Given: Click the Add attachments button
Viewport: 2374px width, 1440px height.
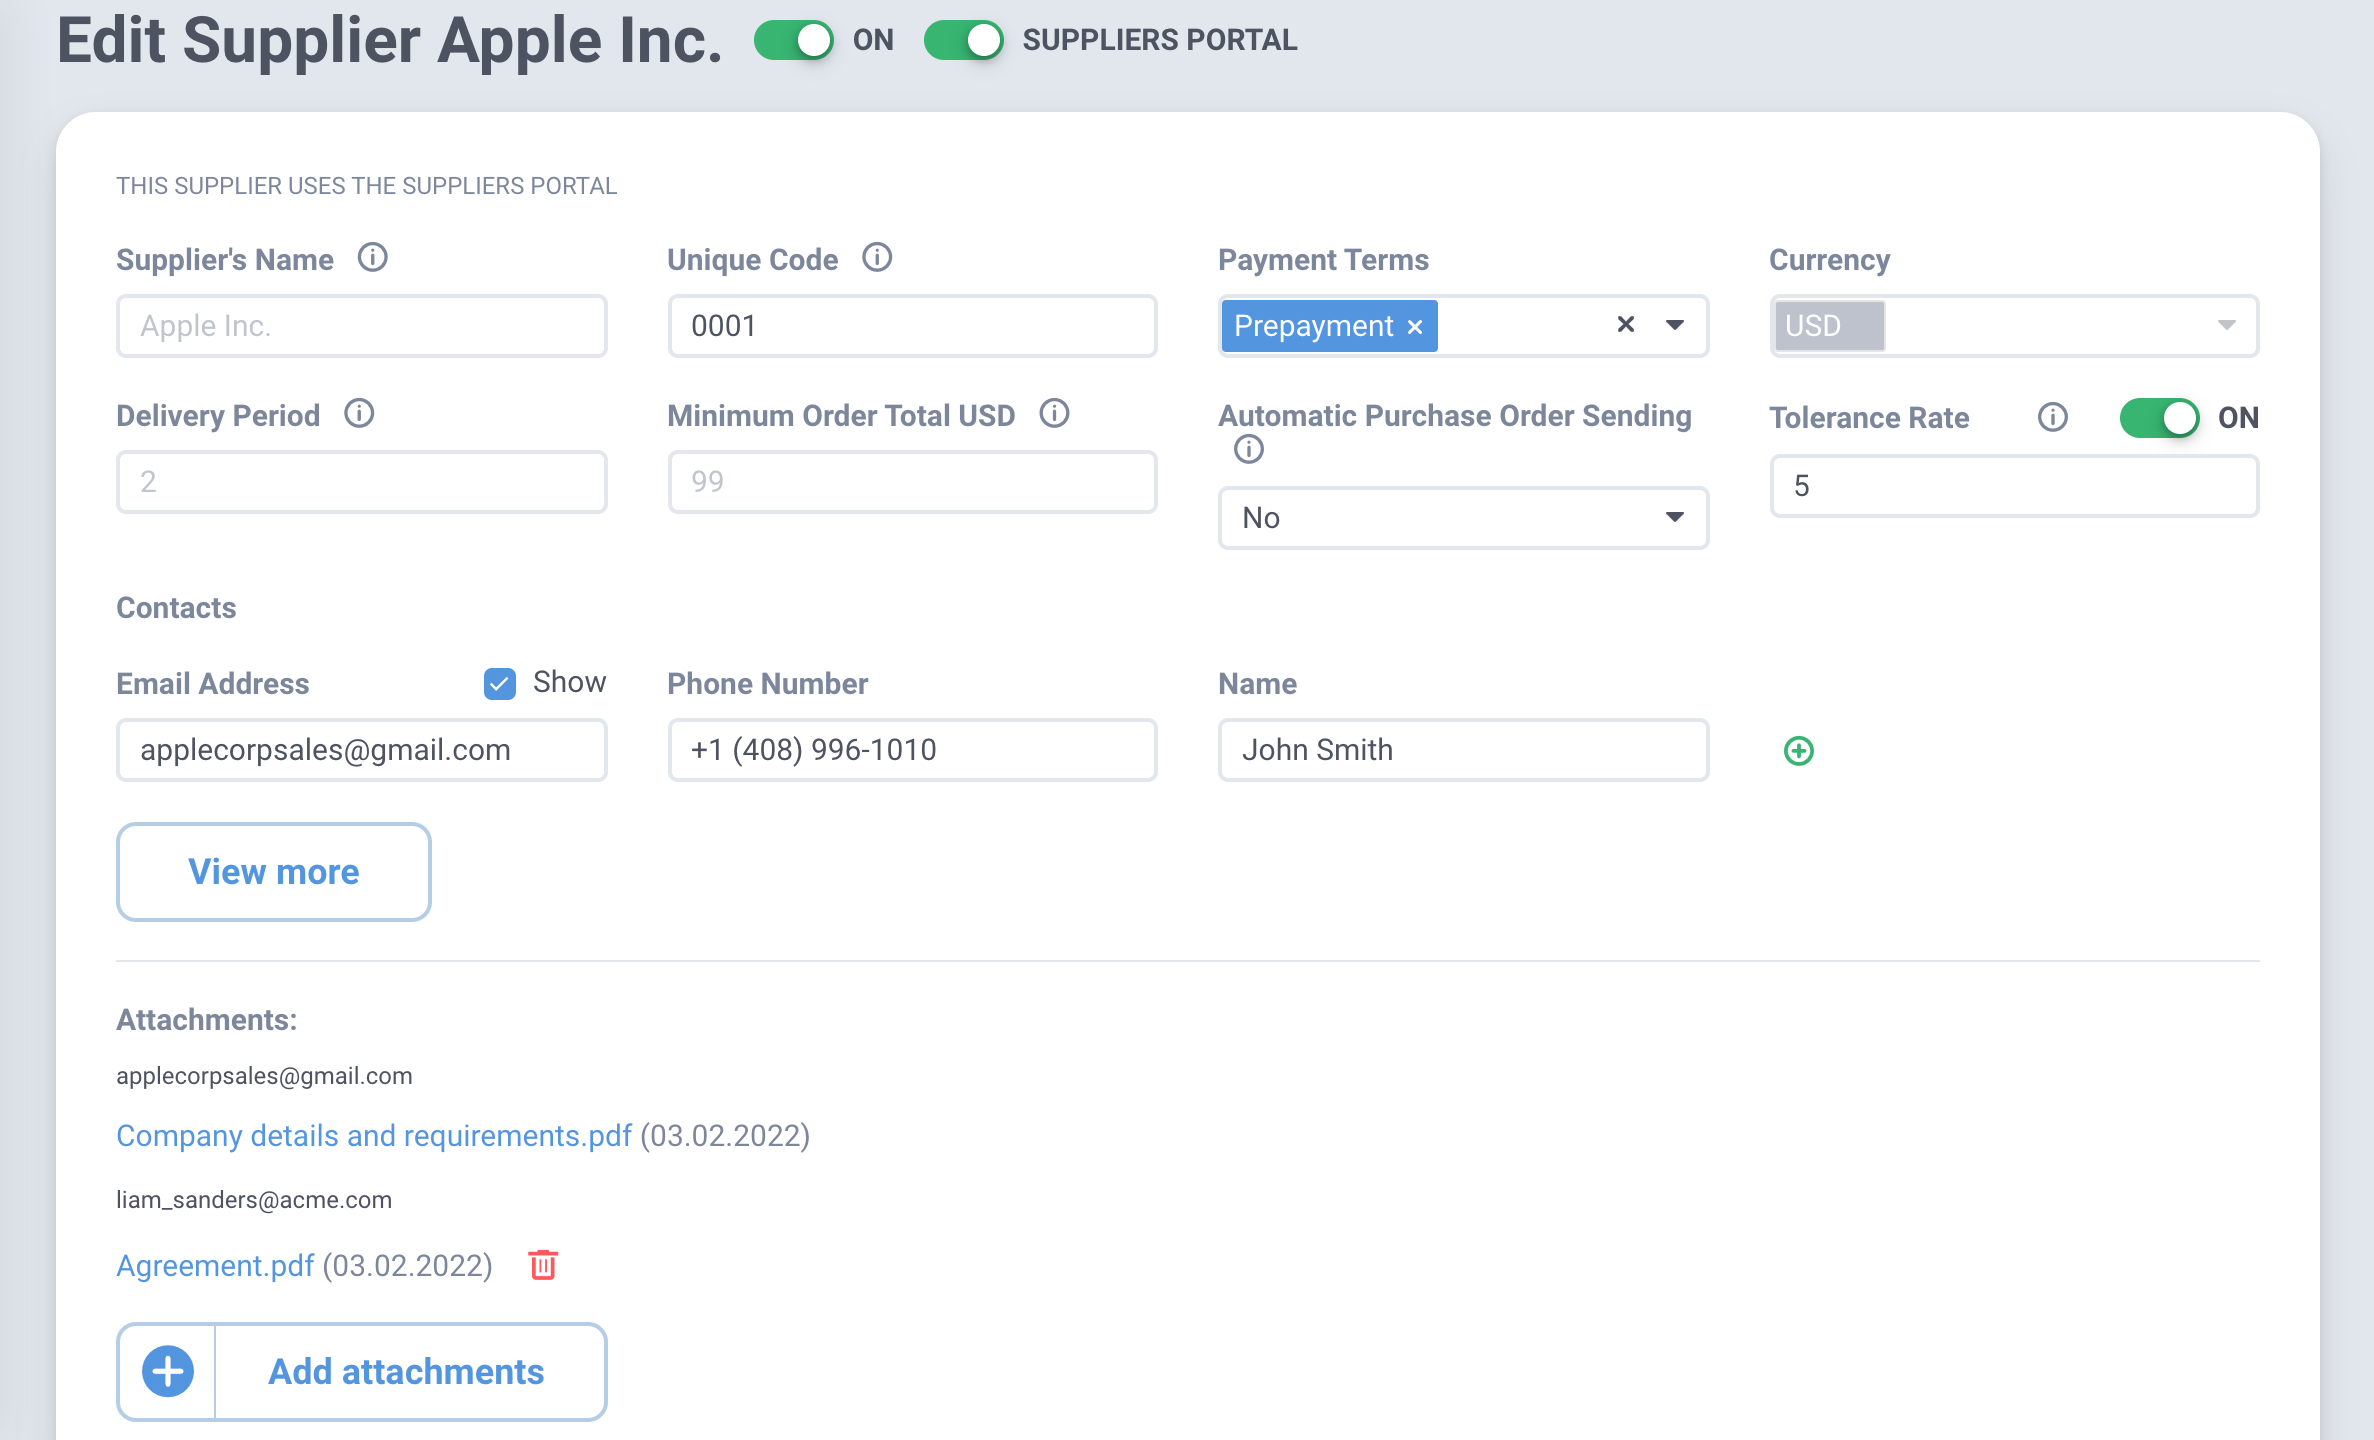Looking at the screenshot, I should pos(362,1372).
